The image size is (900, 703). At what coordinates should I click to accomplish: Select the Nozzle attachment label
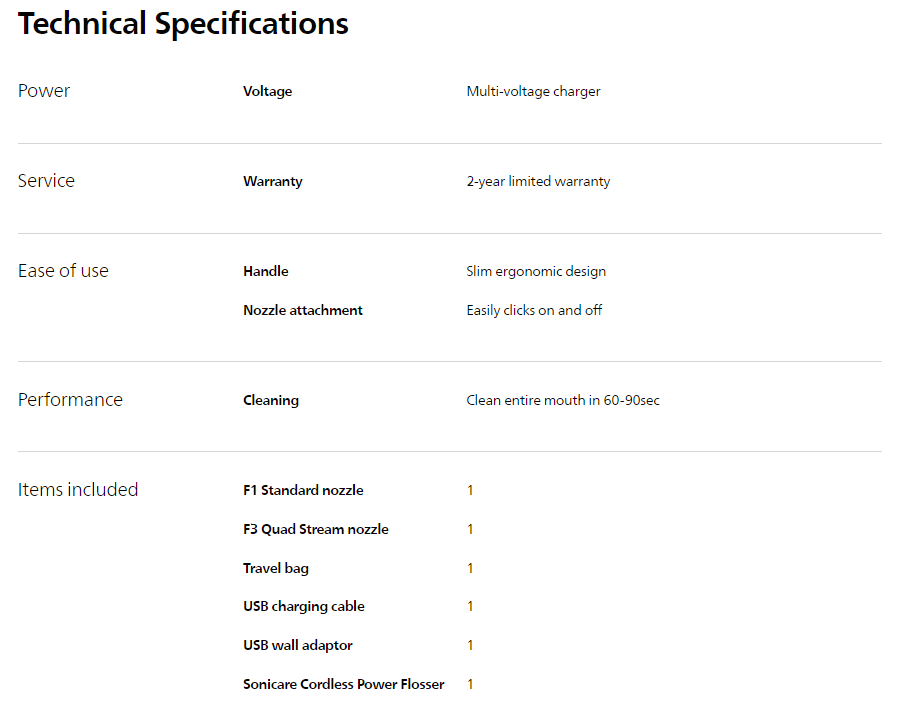[x=302, y=311]
